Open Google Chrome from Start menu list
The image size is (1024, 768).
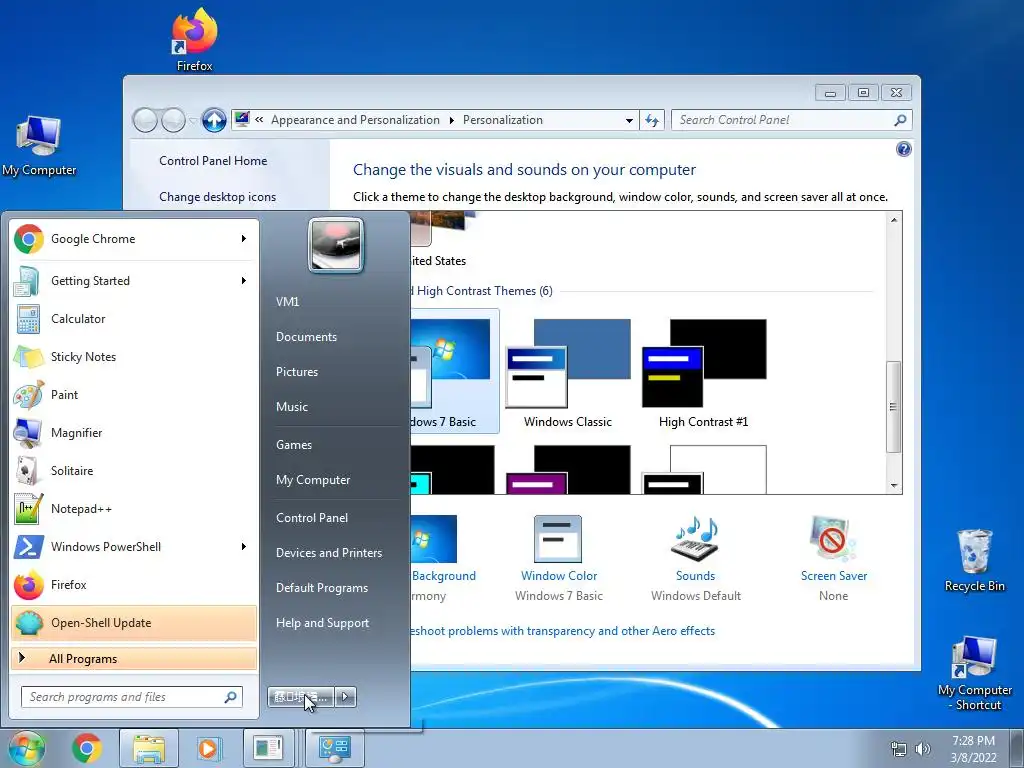[x=134, y=239]
